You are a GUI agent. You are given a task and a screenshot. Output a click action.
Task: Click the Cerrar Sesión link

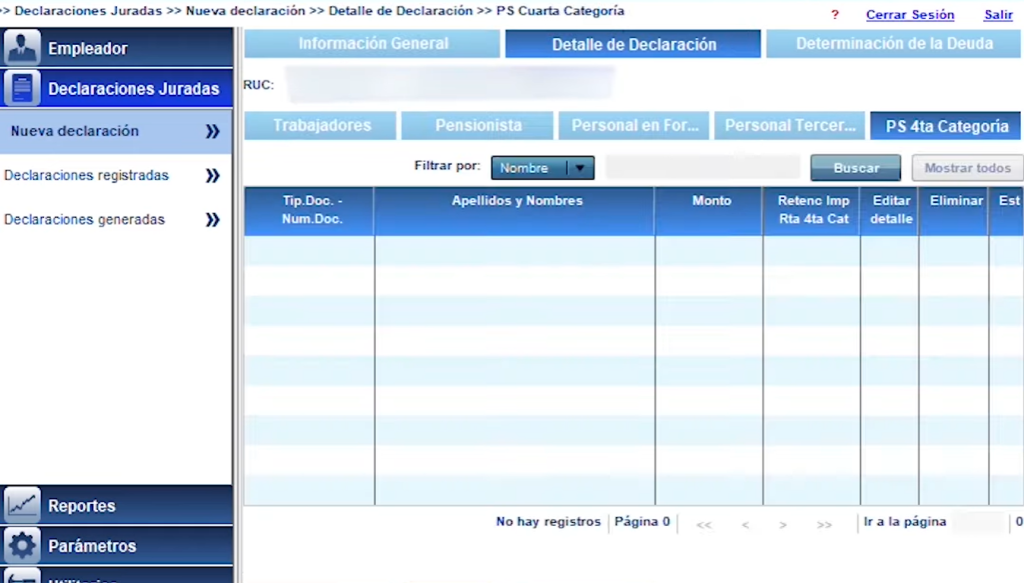[x=909, y=15]
